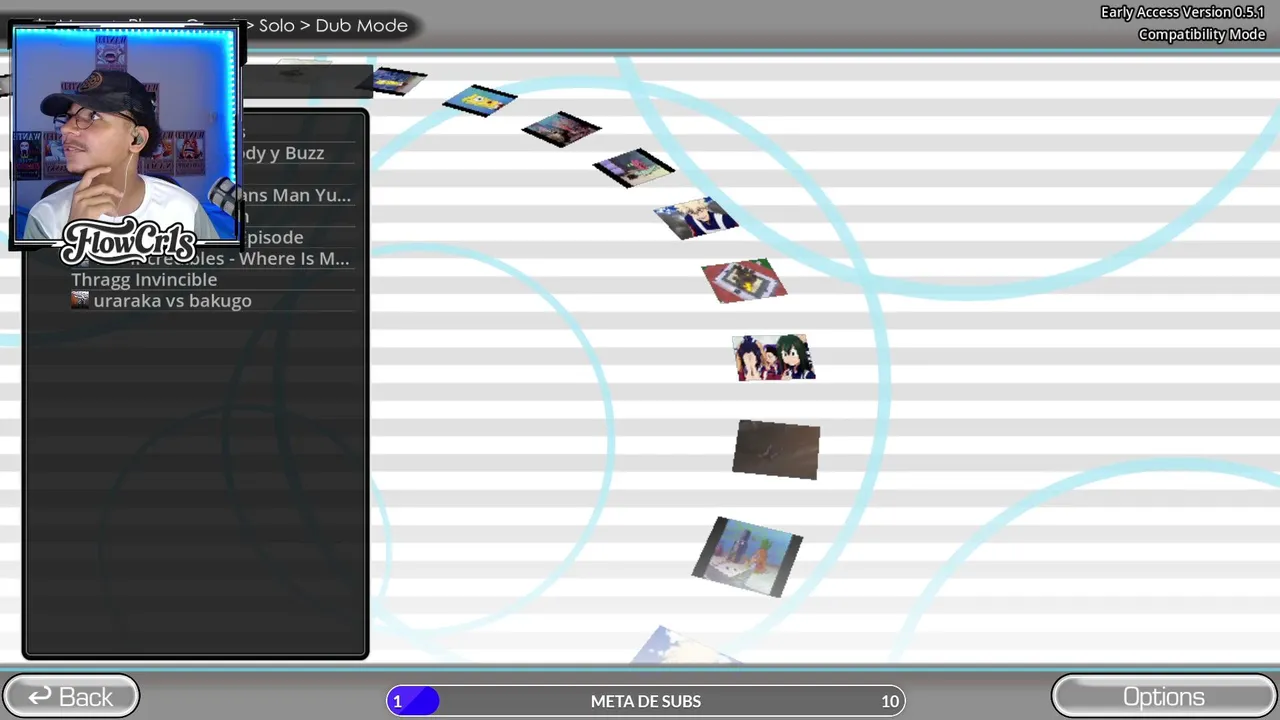Select the blue thumbnail with the yellow character
1280x720 pixels.
pos(480,100)
